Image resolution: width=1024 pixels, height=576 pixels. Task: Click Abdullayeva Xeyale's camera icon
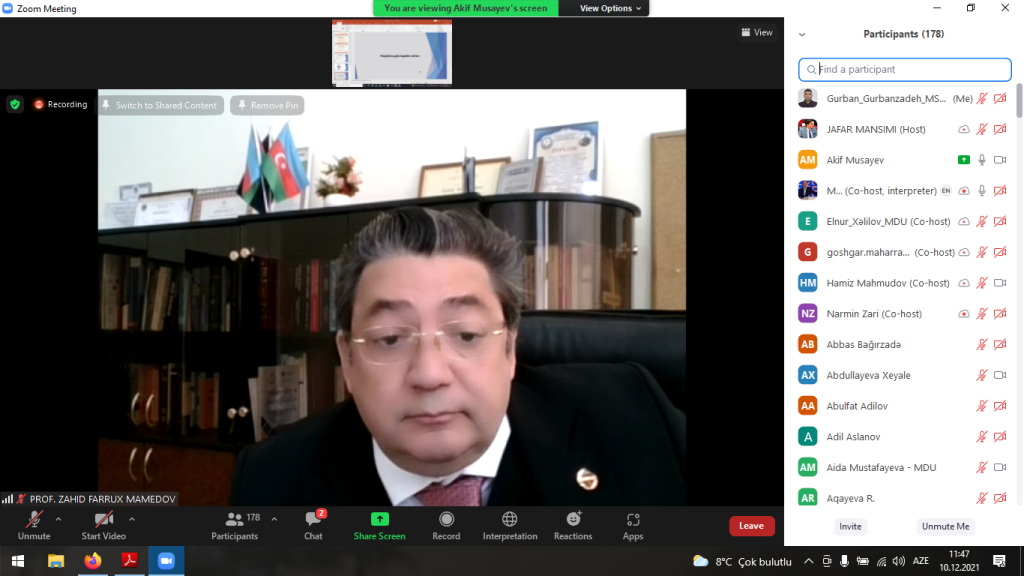pos(1000,375)
